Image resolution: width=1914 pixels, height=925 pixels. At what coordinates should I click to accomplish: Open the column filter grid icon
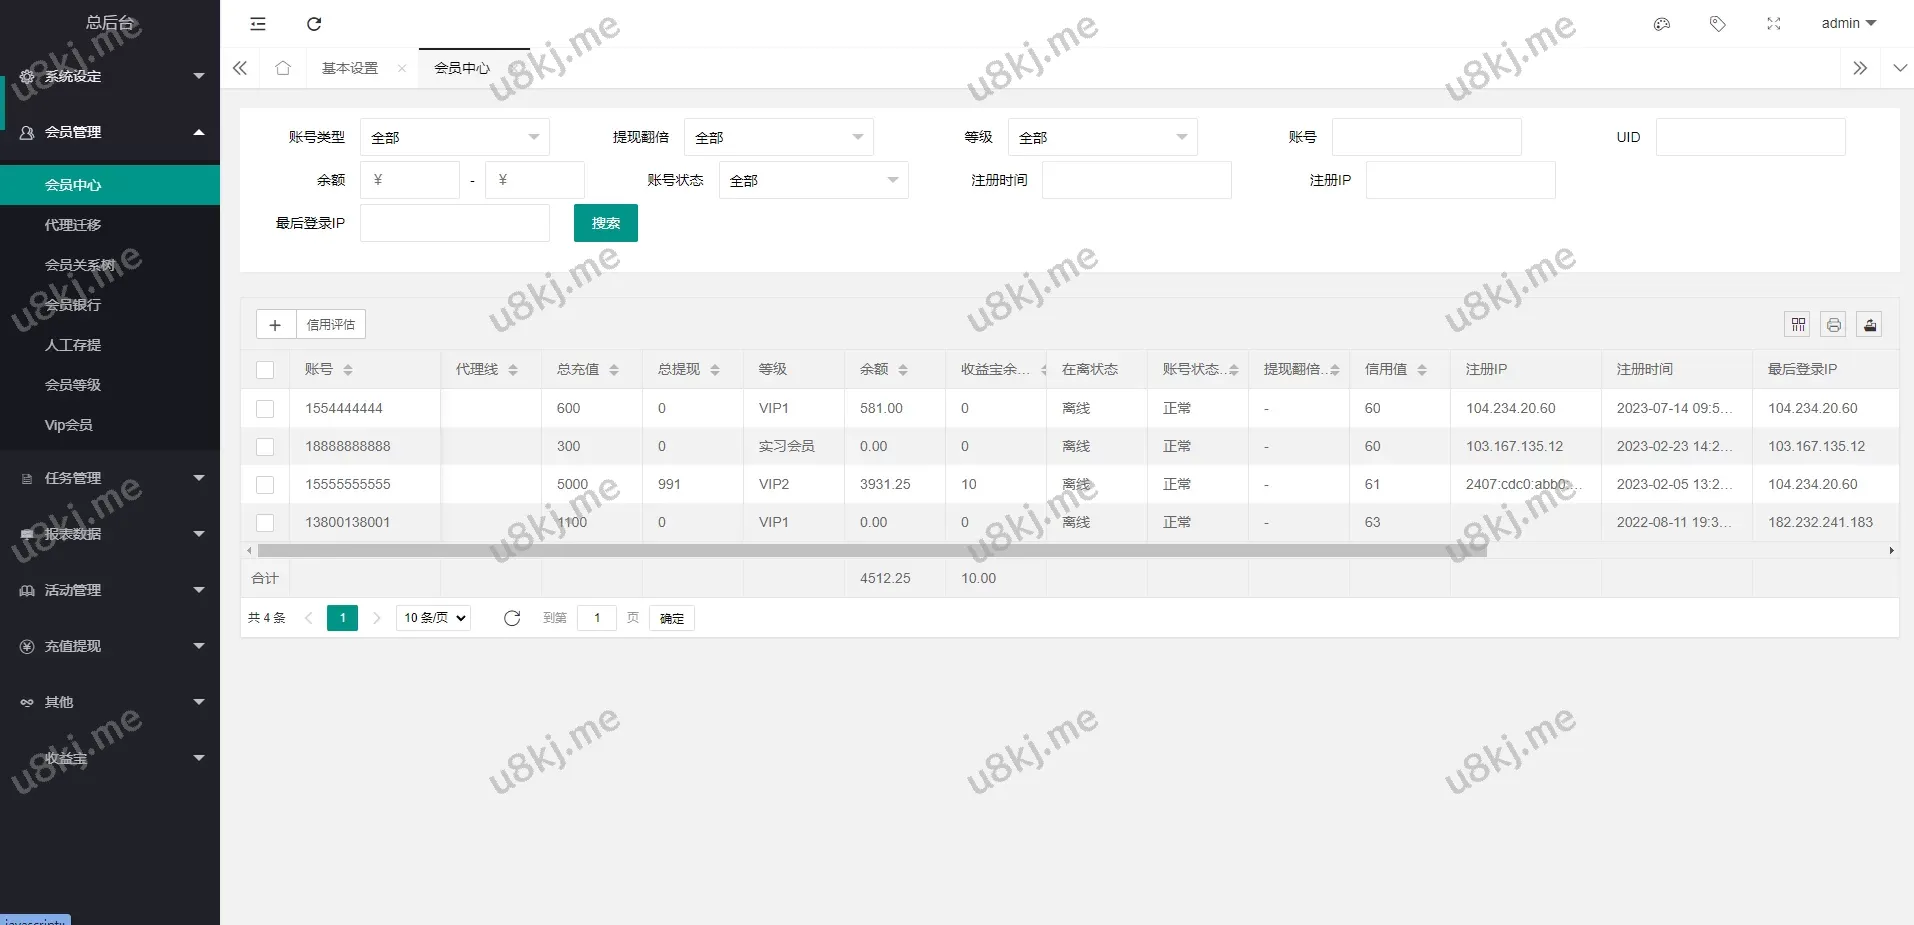tap(1798, 324)
